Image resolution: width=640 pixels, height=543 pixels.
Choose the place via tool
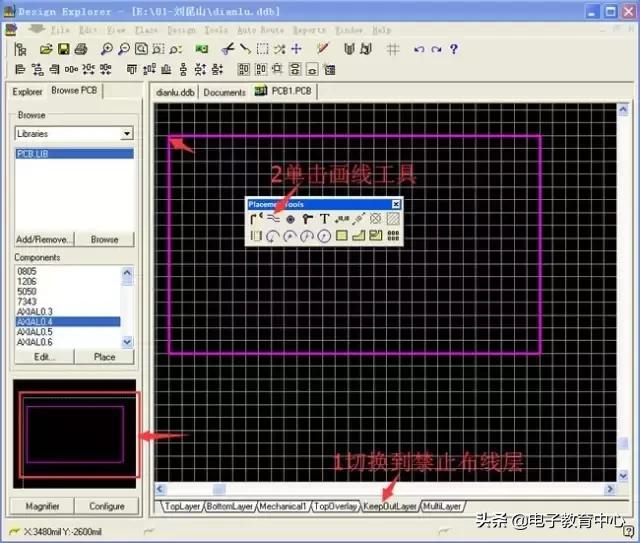(307, 218)
